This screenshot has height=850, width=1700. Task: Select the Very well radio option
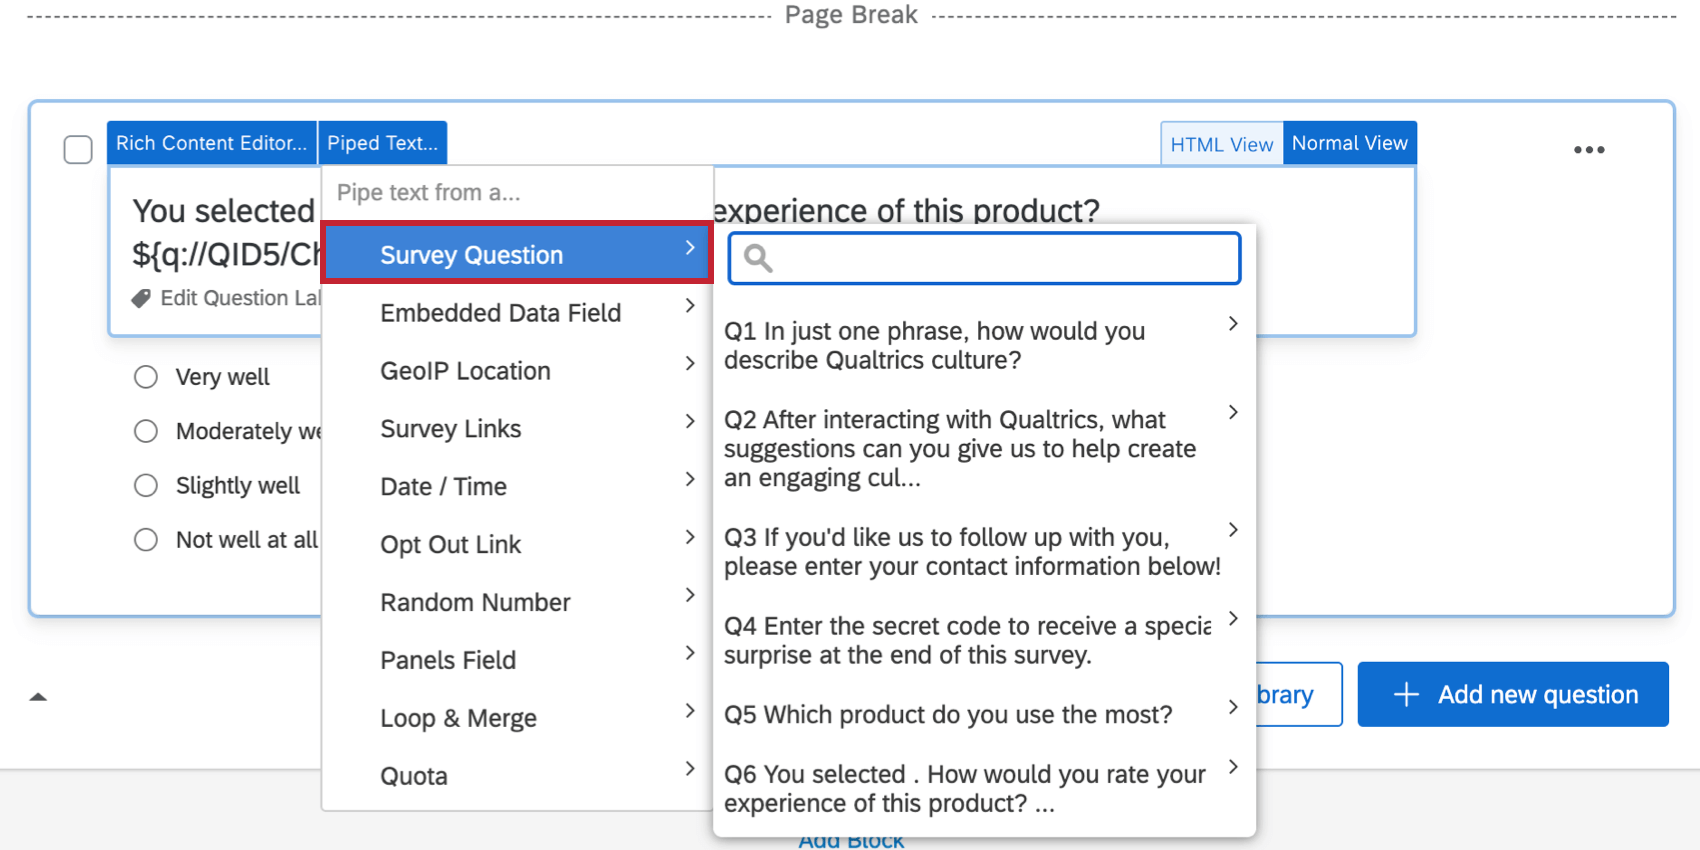click(x=146, y=377)
